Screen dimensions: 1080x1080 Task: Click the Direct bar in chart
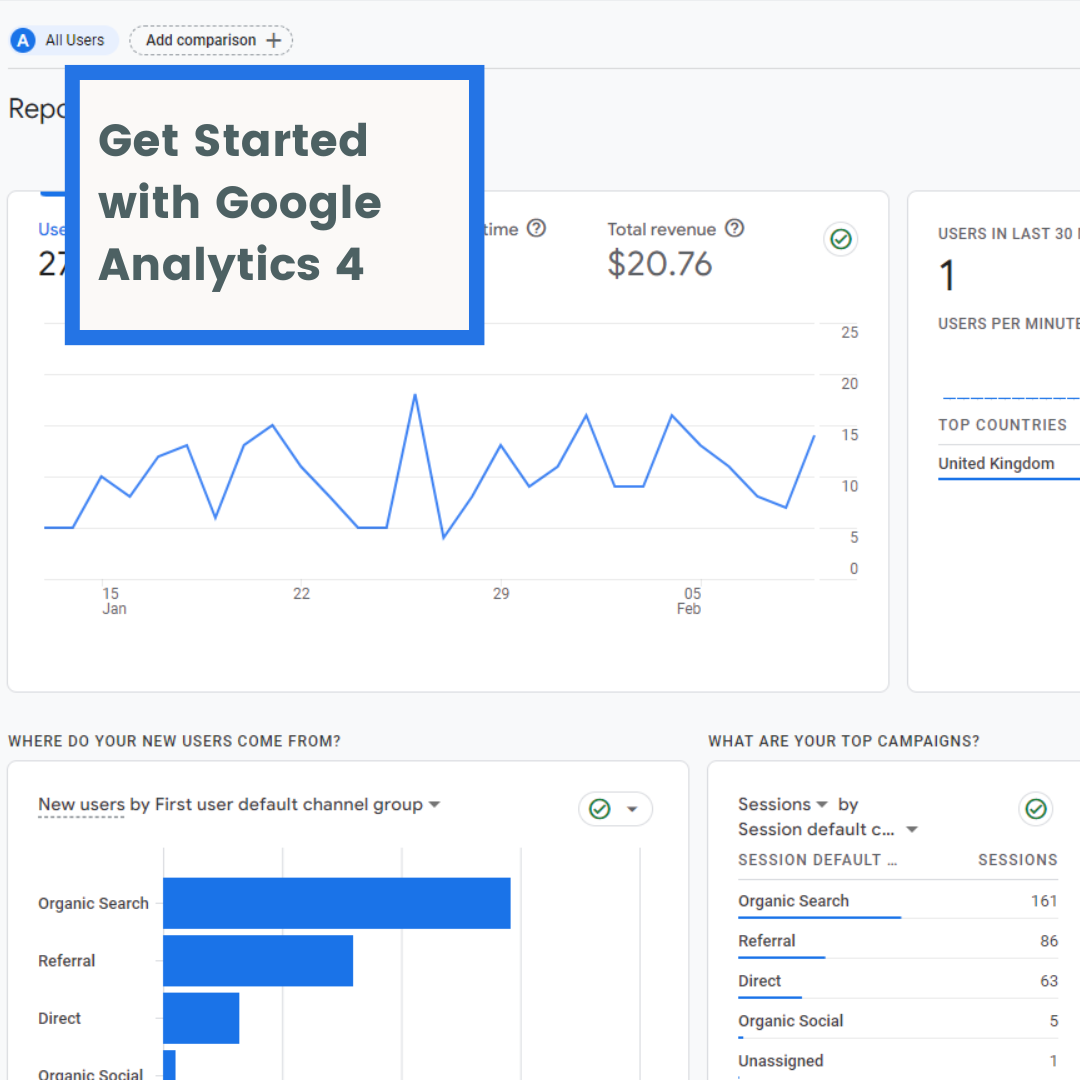pyautogui.click(x=201, y=1018)
